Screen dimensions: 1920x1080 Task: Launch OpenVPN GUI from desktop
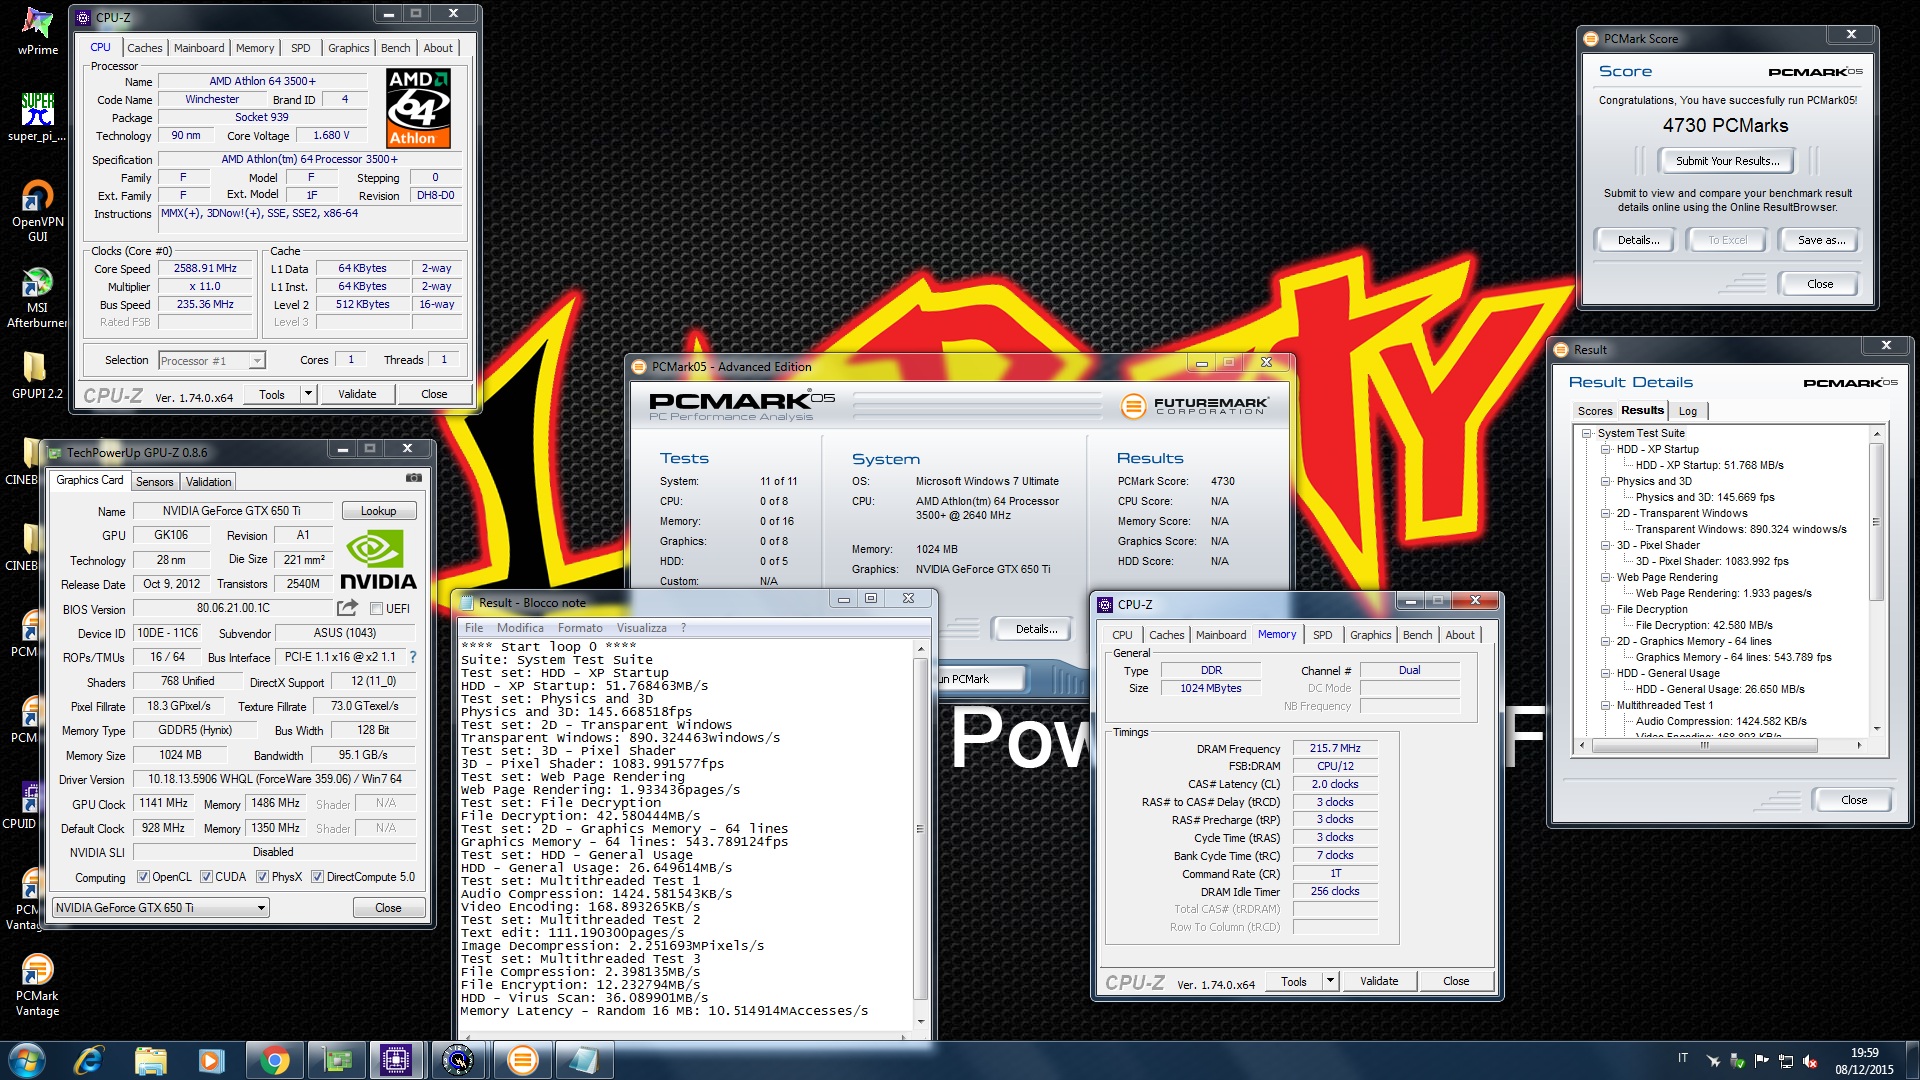coord(37,210)
